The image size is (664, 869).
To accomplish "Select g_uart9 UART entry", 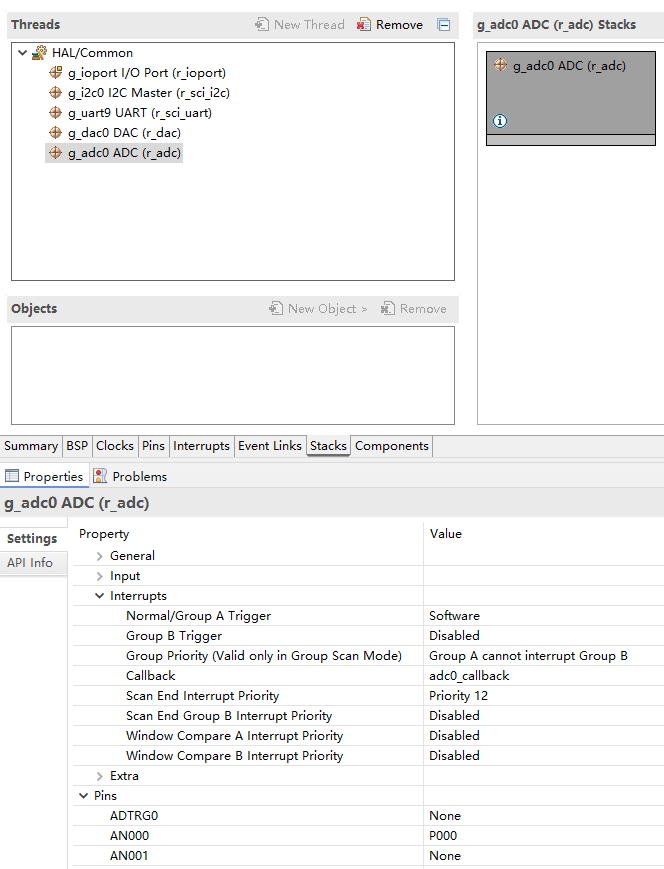I will (140, 113).
